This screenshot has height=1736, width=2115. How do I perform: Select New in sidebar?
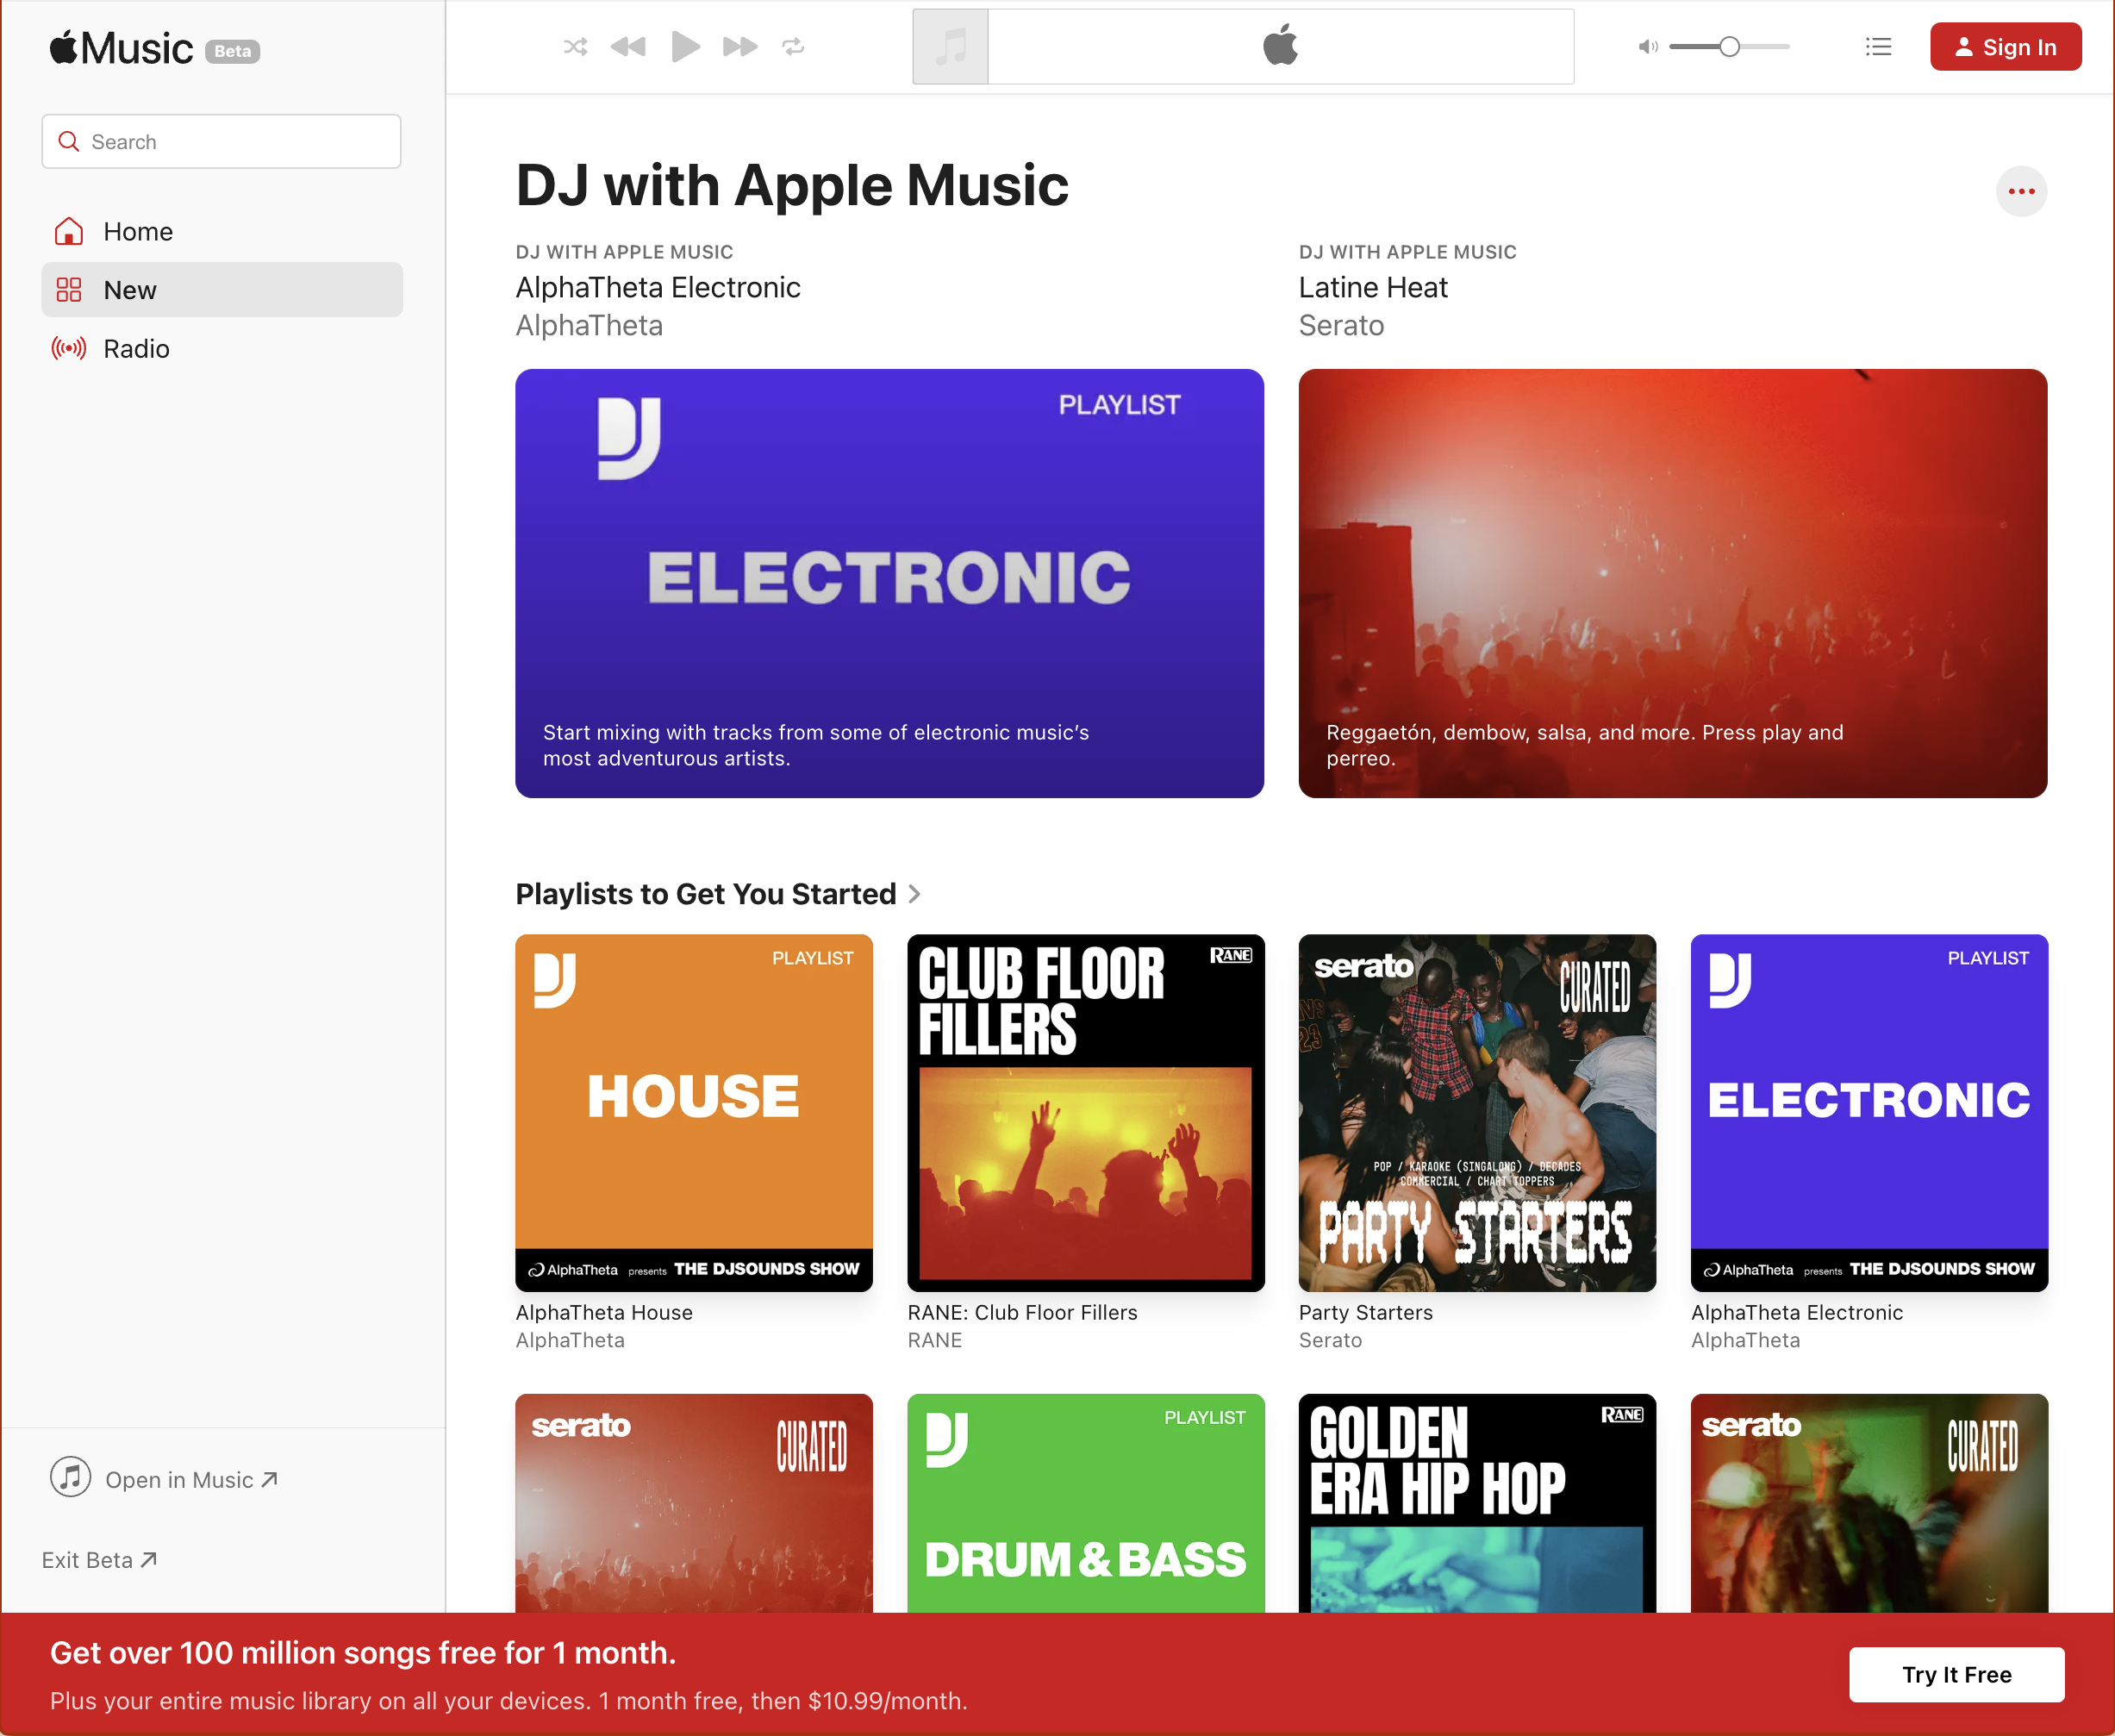(222, 290)
